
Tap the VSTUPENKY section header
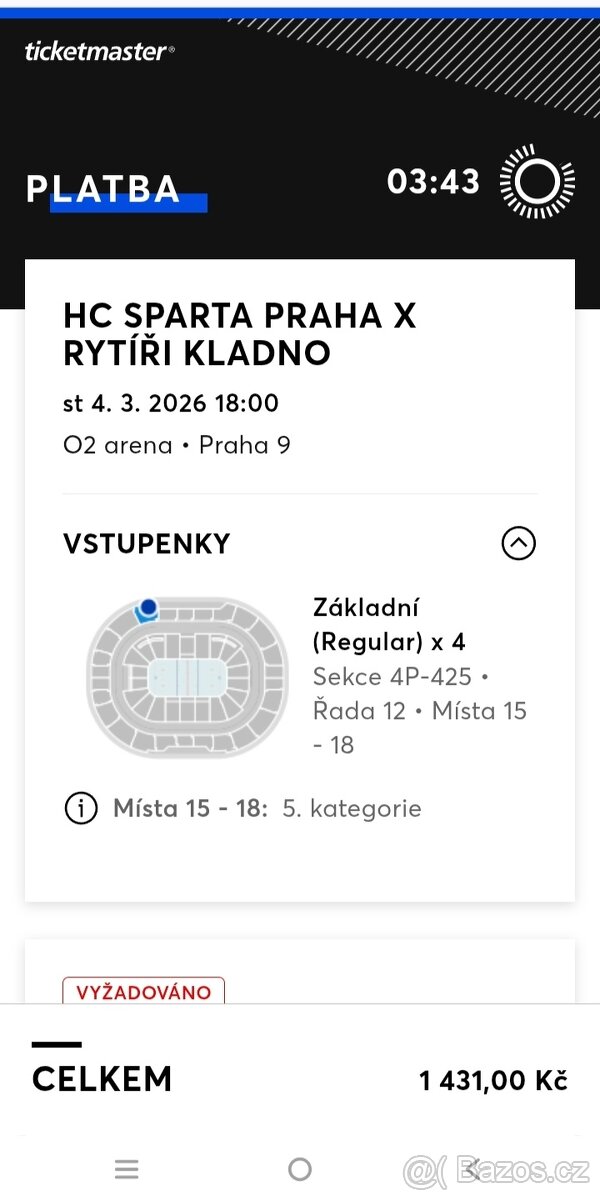point(147,544)
